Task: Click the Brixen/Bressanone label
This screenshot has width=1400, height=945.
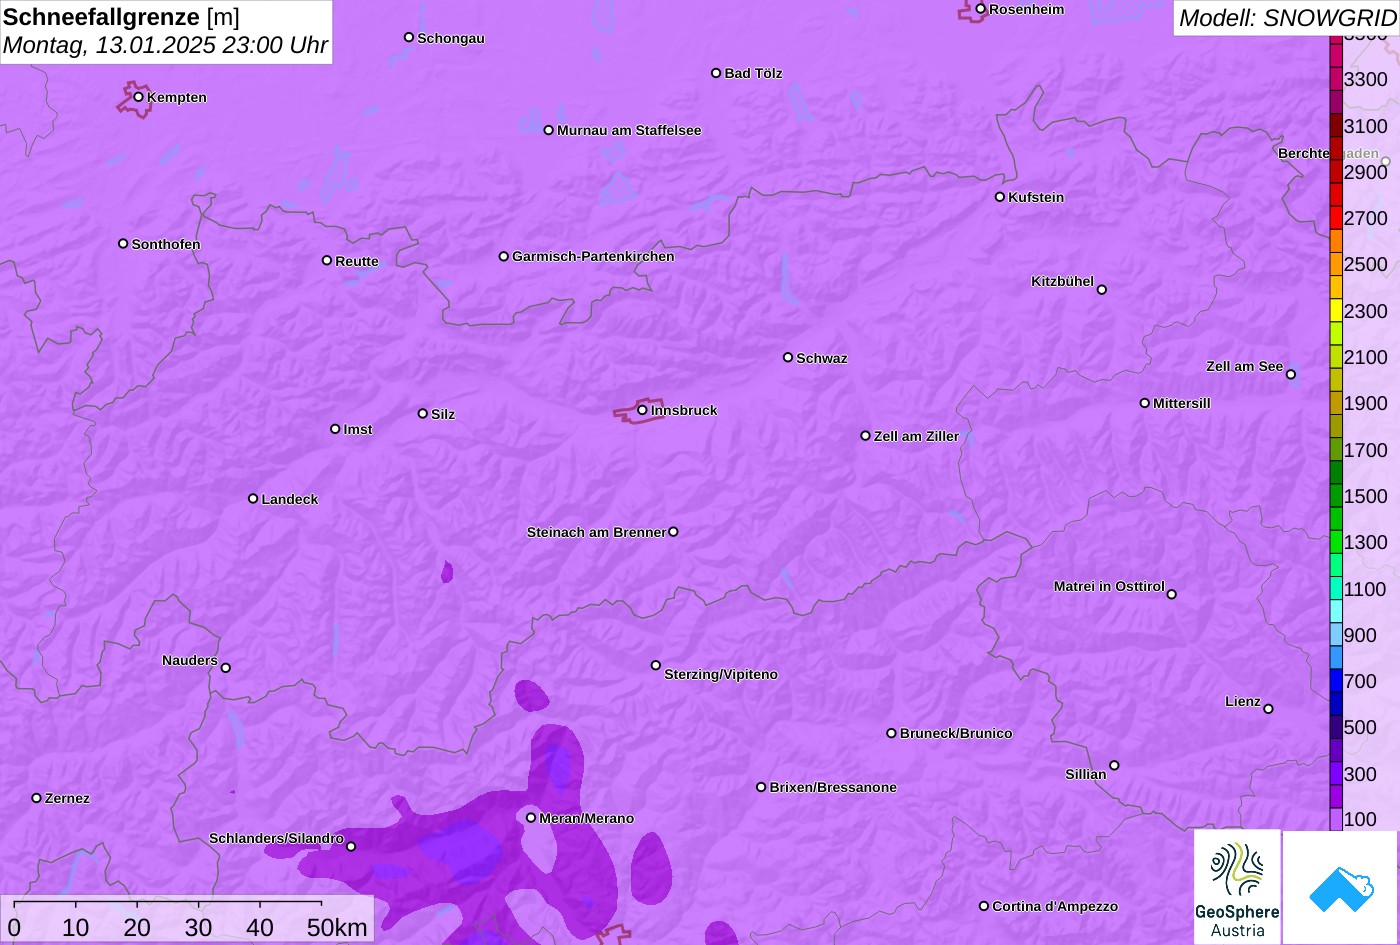Action: [x=833, y=787]
